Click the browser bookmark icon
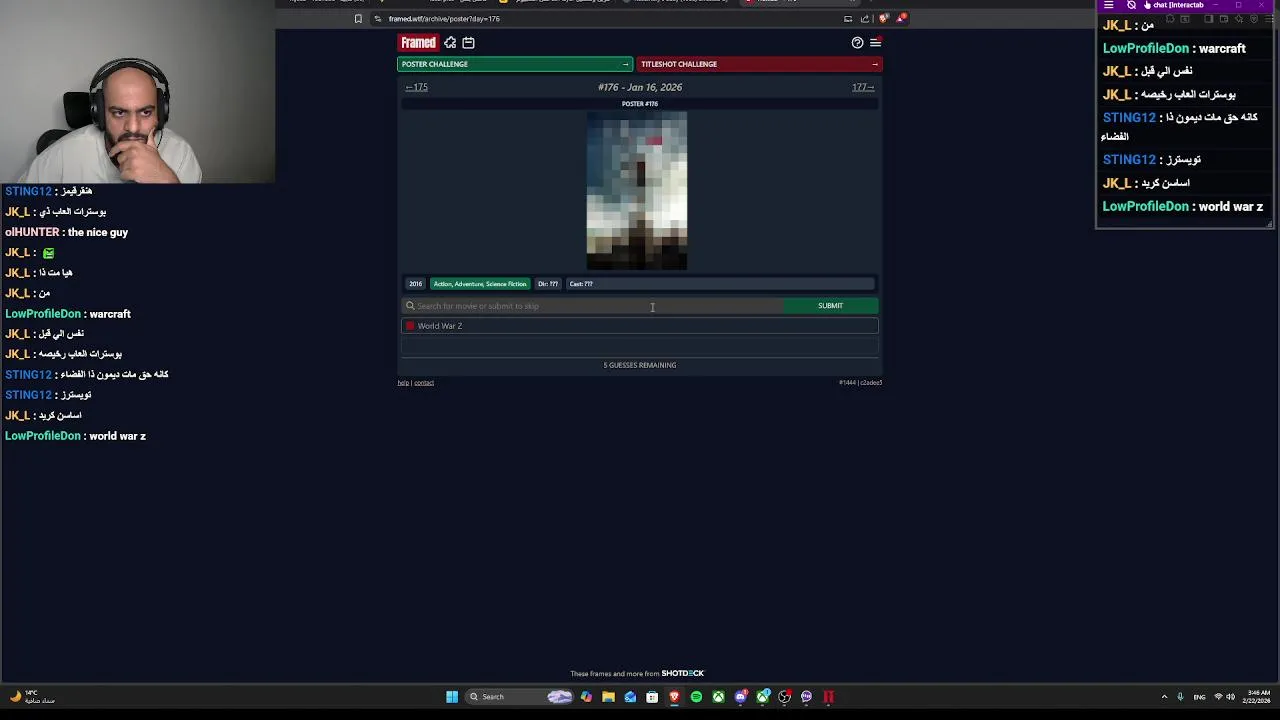Image resolution: width=1280 pixels, height=720 pixels. [358, 18]
